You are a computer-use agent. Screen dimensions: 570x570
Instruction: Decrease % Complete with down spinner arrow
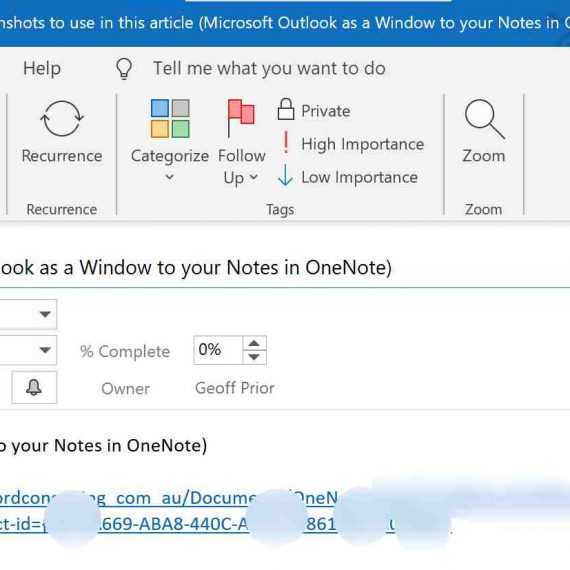tap(254, 357)
